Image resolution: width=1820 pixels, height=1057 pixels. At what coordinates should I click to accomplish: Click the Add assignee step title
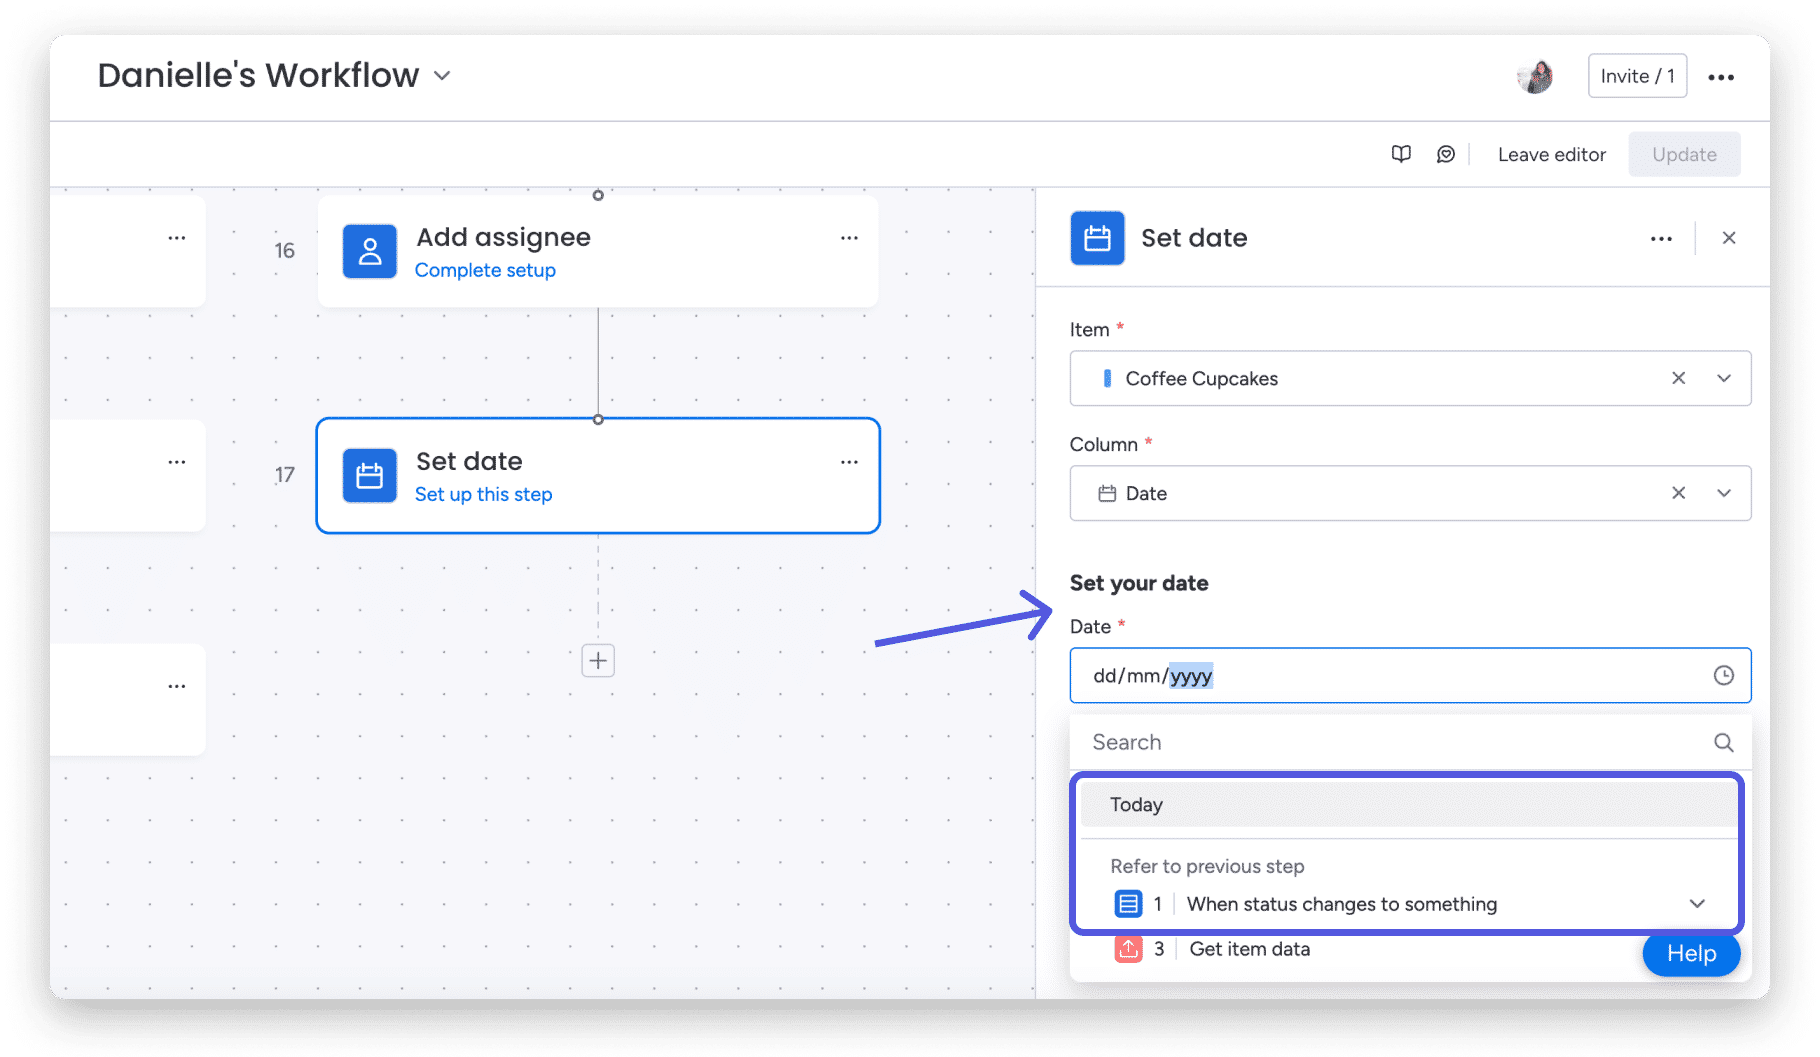point(503,237)
